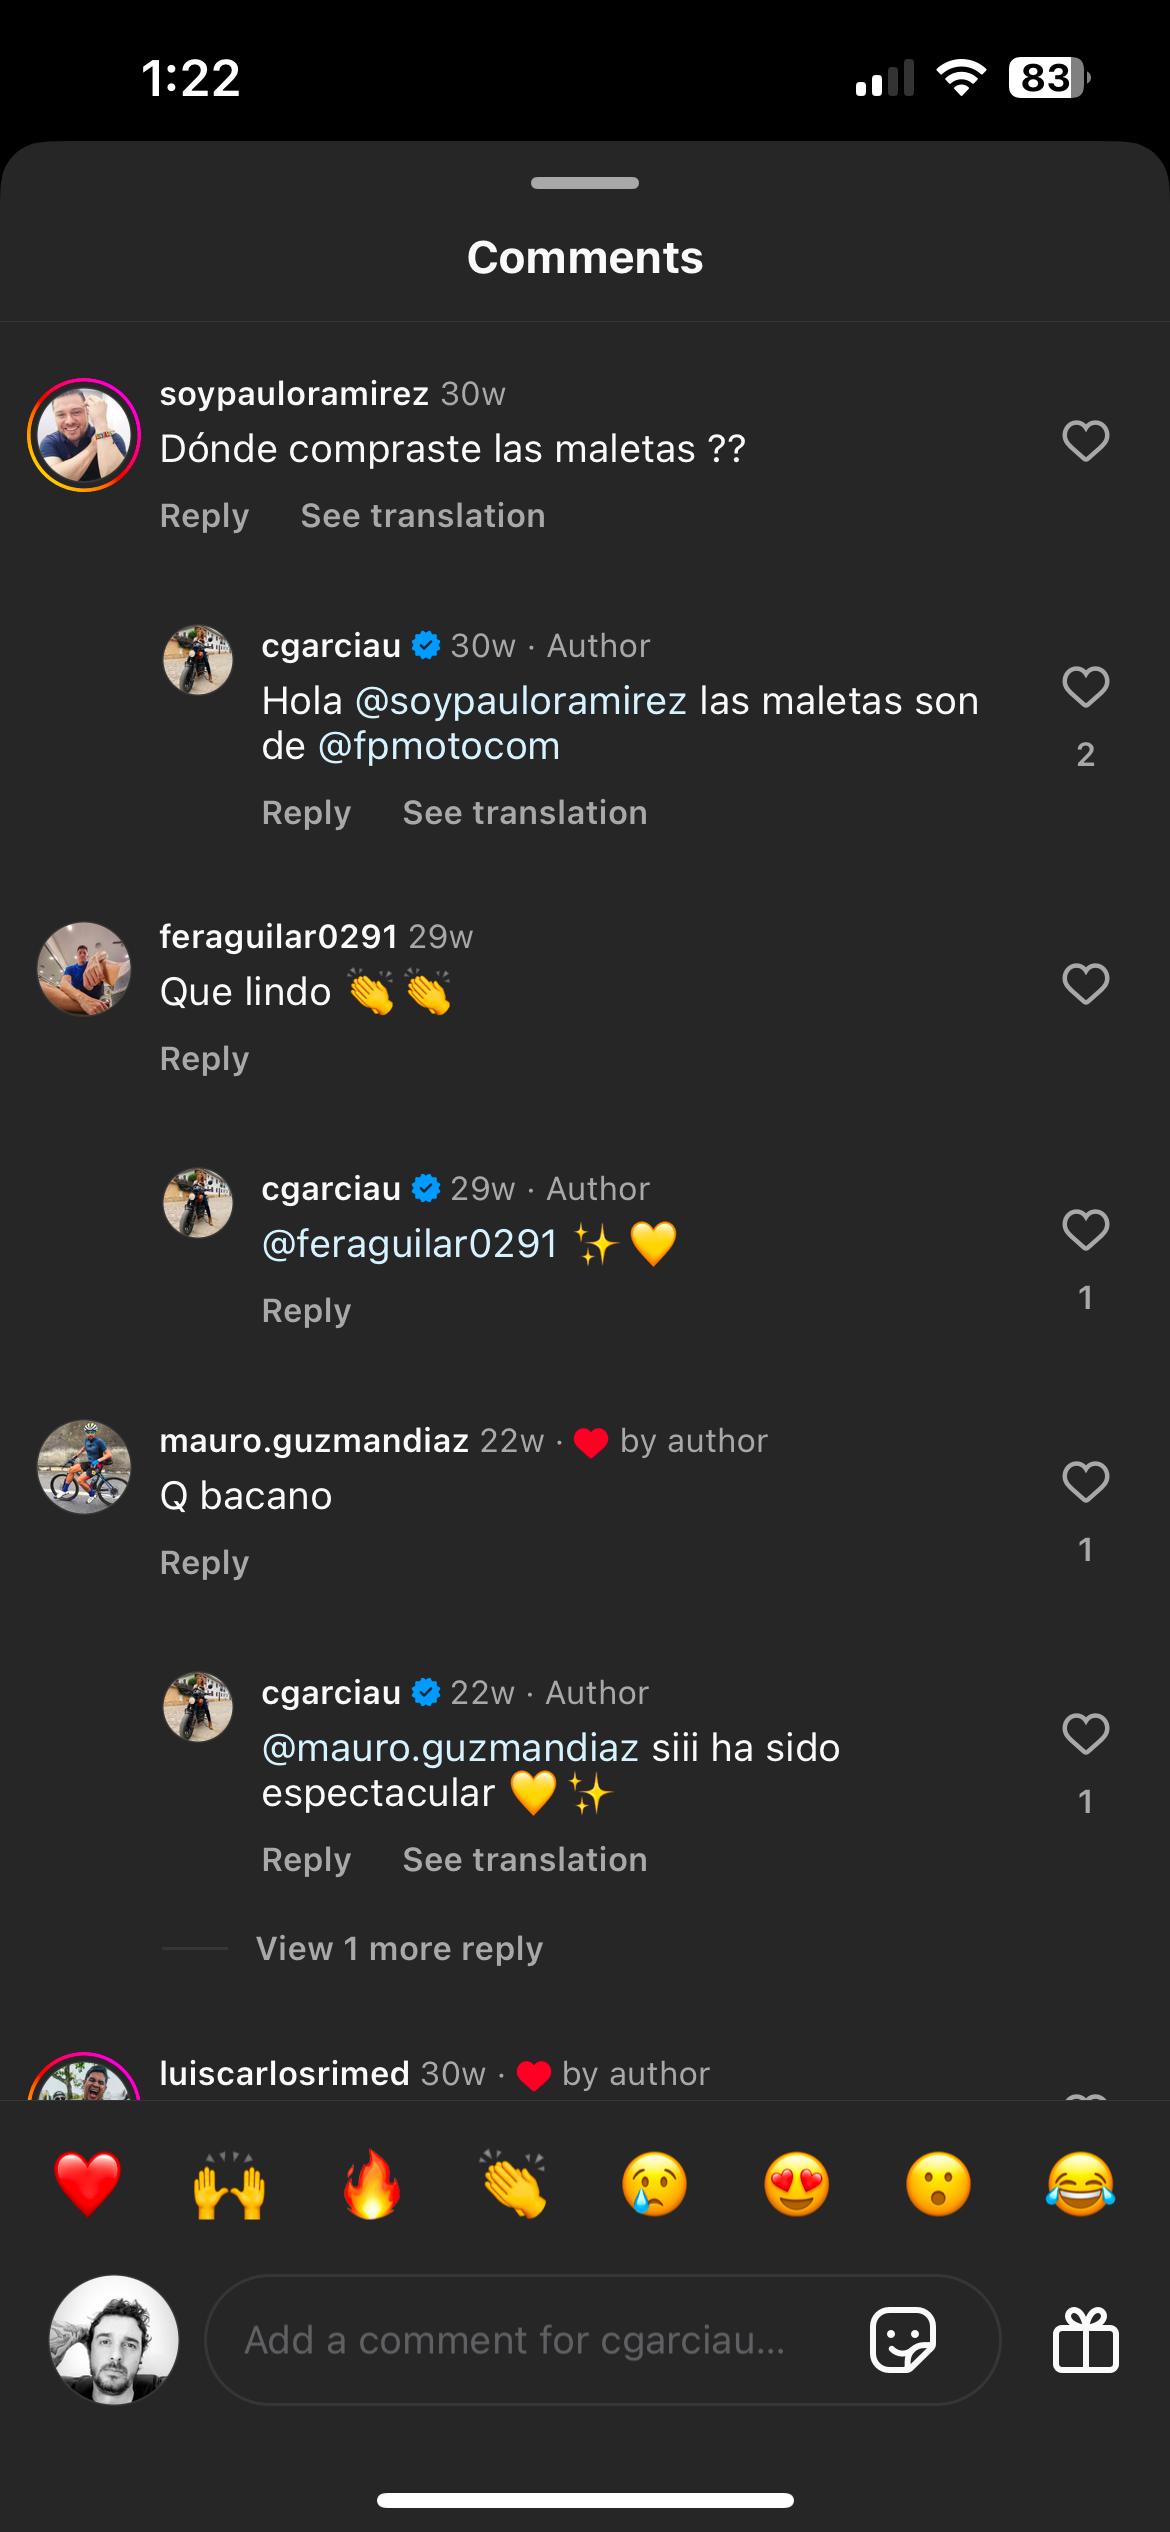Open the @fpmotocom mention link
This screenshot has height=2532, width=1170.
point(438,746)
